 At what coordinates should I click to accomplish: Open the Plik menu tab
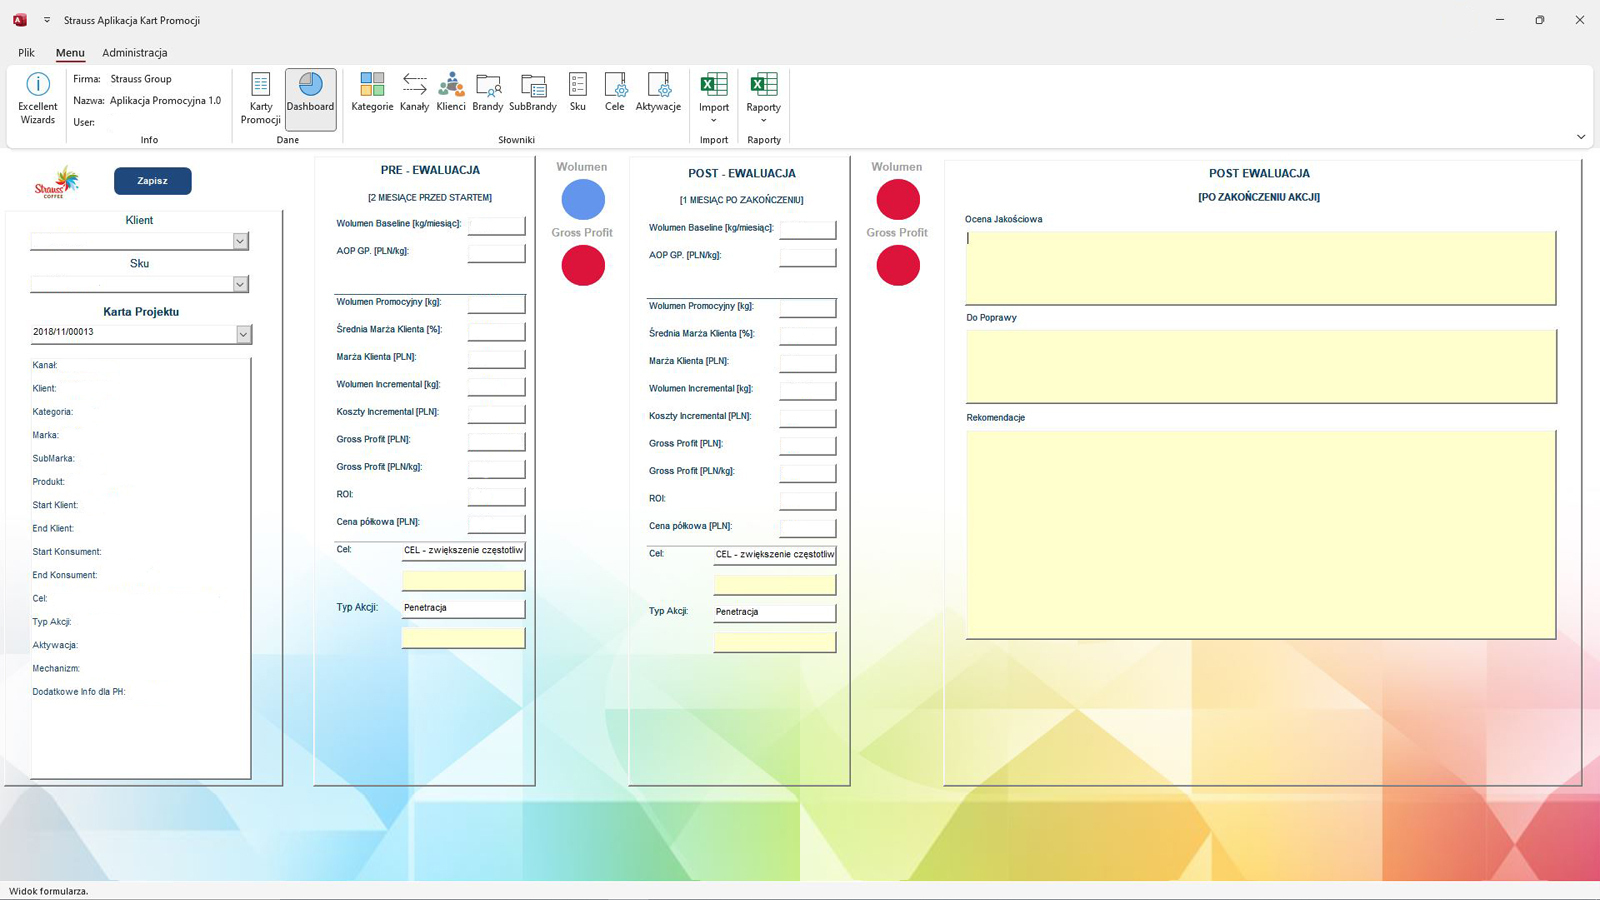click(26, 53)
